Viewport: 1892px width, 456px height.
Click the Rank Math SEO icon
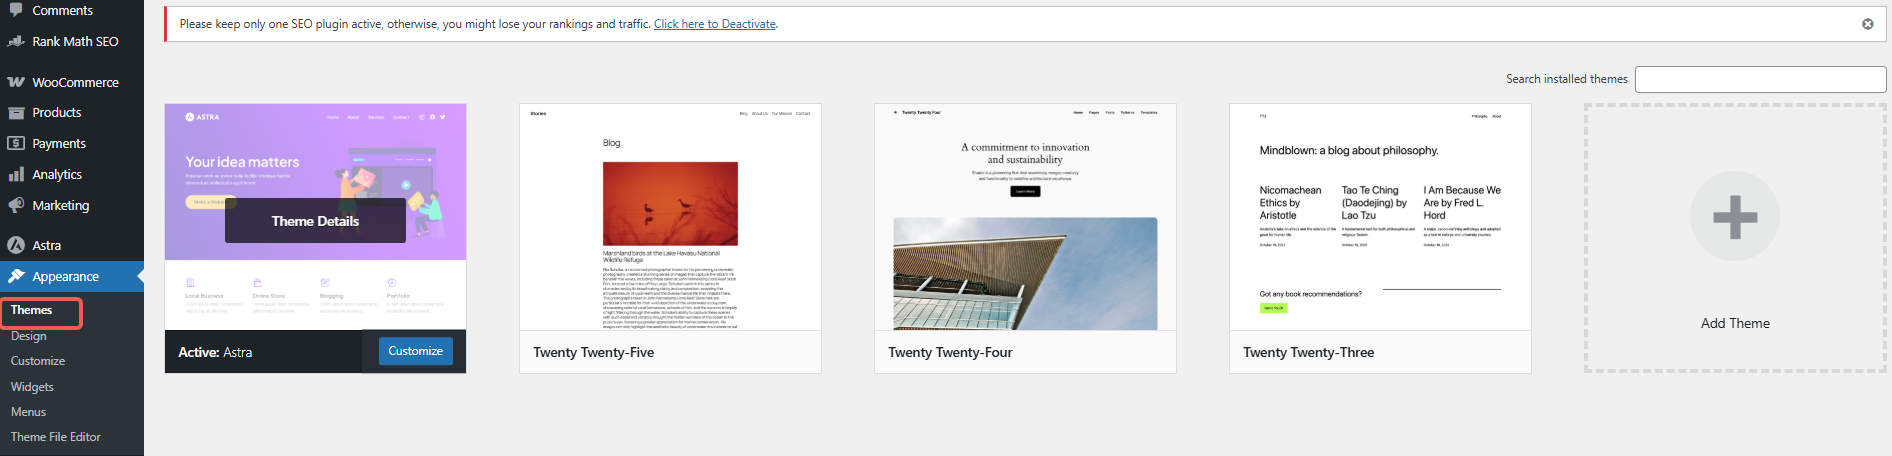tap(16, 41)
